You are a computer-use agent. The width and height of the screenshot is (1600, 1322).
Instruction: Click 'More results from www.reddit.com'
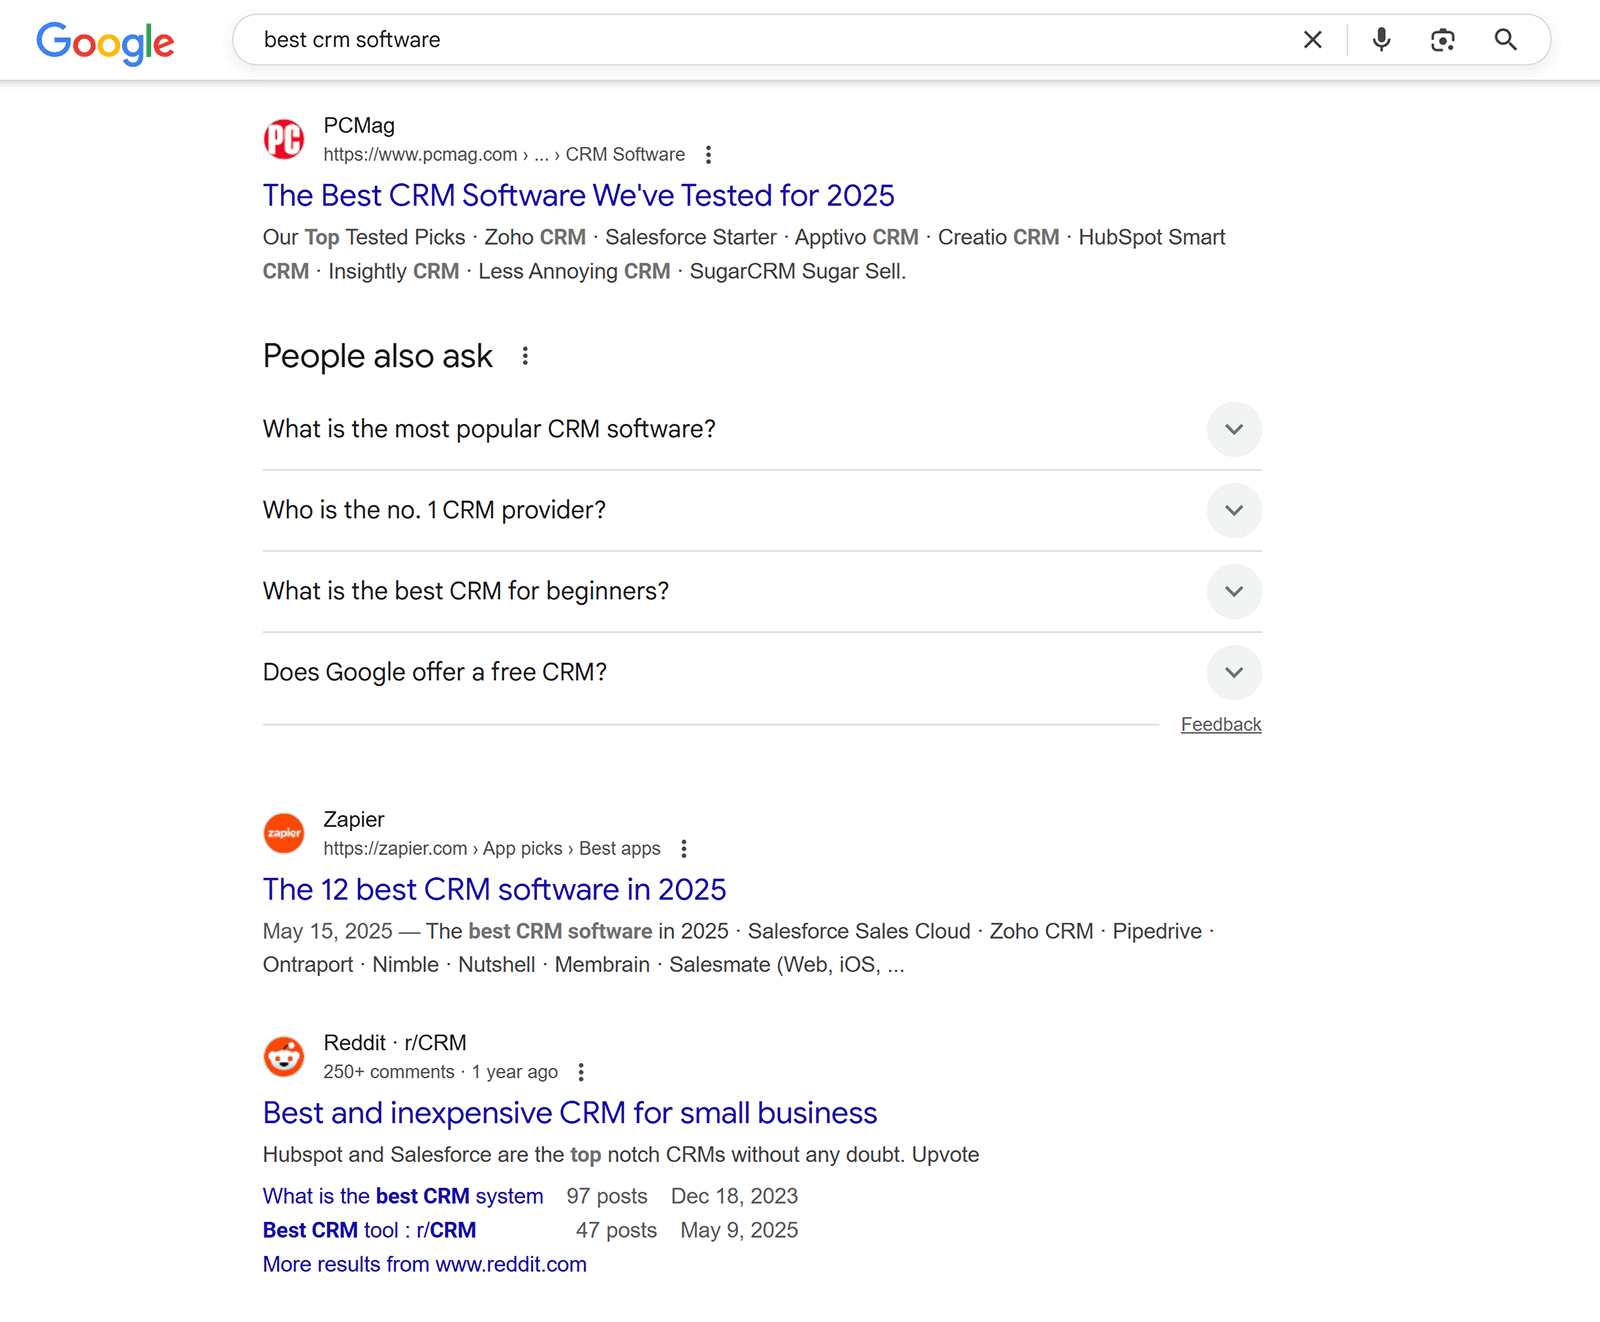pyautogui.click(x=424, y=1264)
